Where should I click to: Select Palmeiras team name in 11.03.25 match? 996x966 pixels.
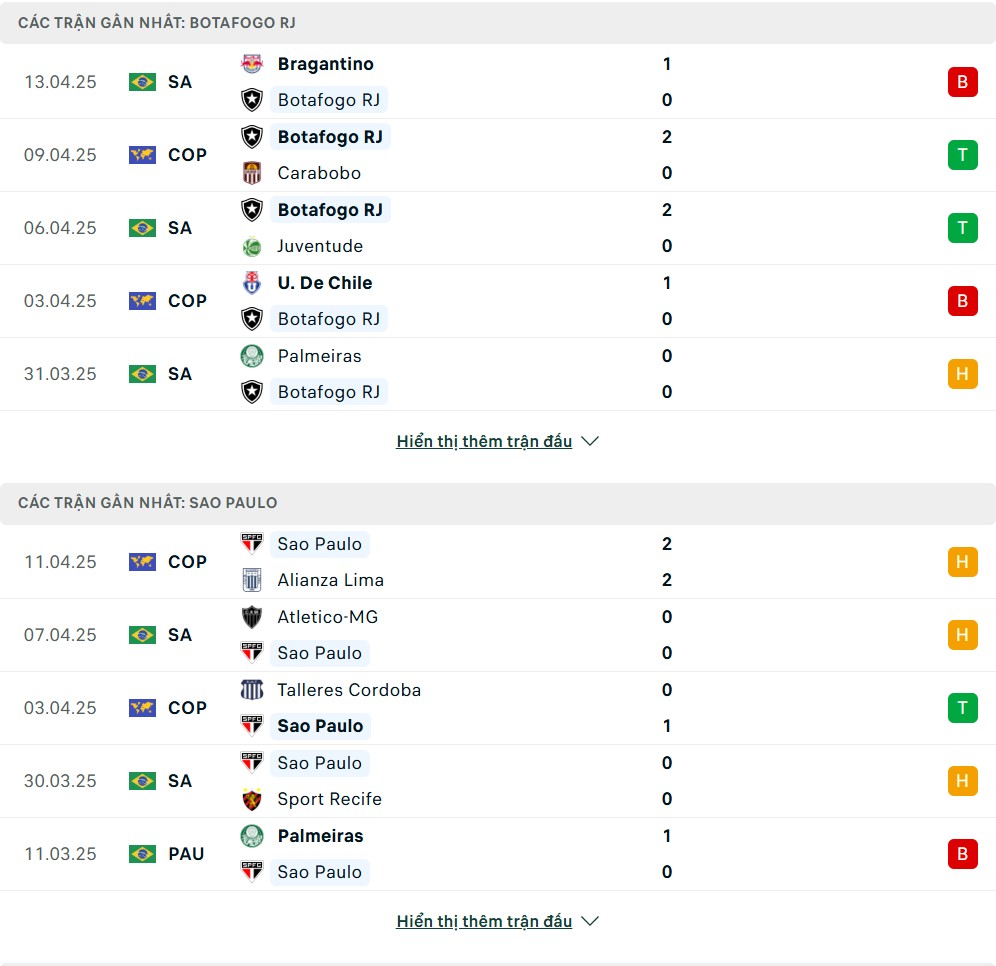pos(320,836)
